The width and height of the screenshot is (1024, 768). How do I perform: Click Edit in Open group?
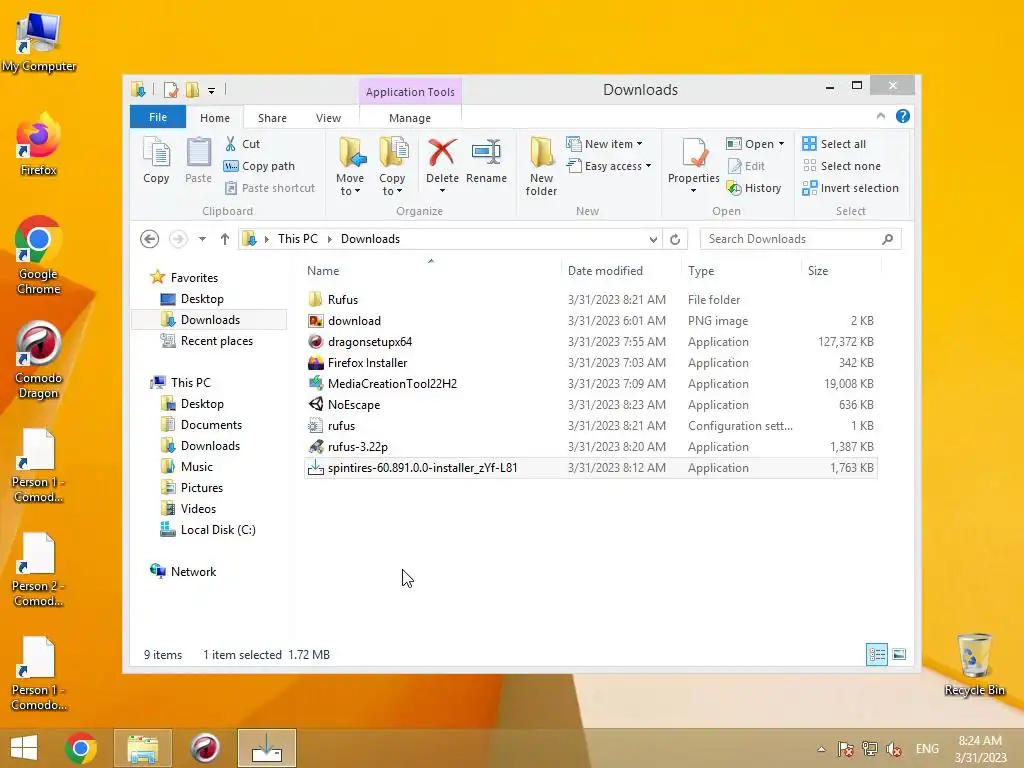746,166
